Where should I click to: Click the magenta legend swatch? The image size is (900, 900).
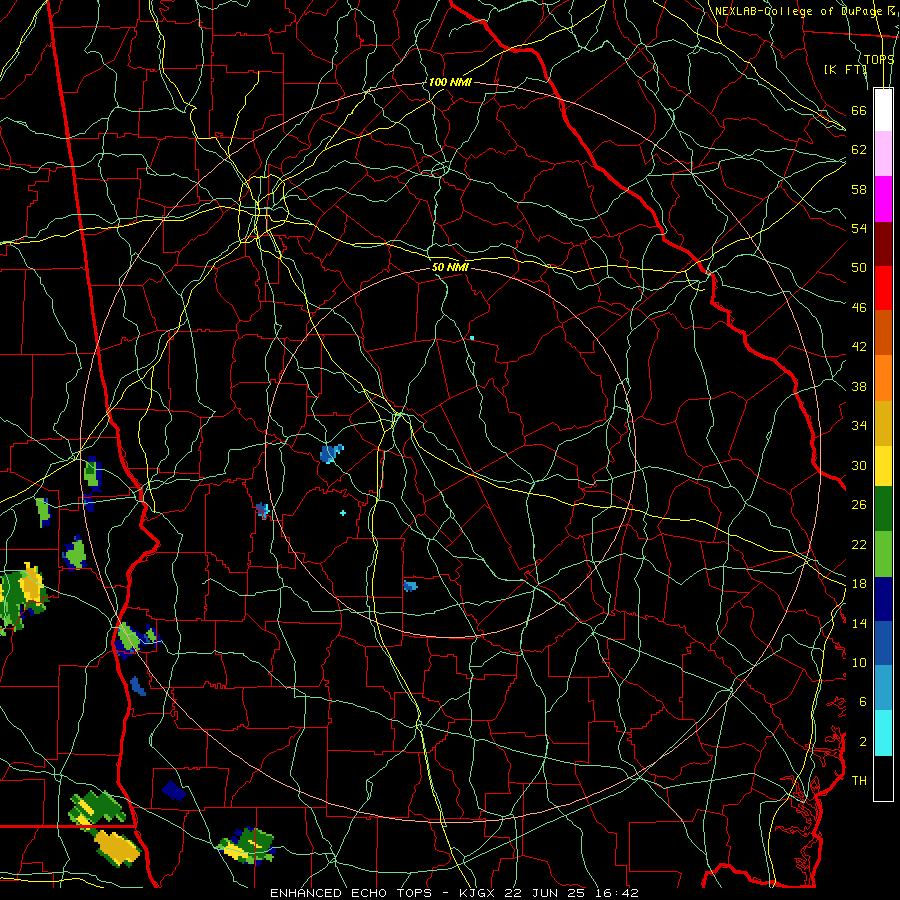tap(883, 199)
